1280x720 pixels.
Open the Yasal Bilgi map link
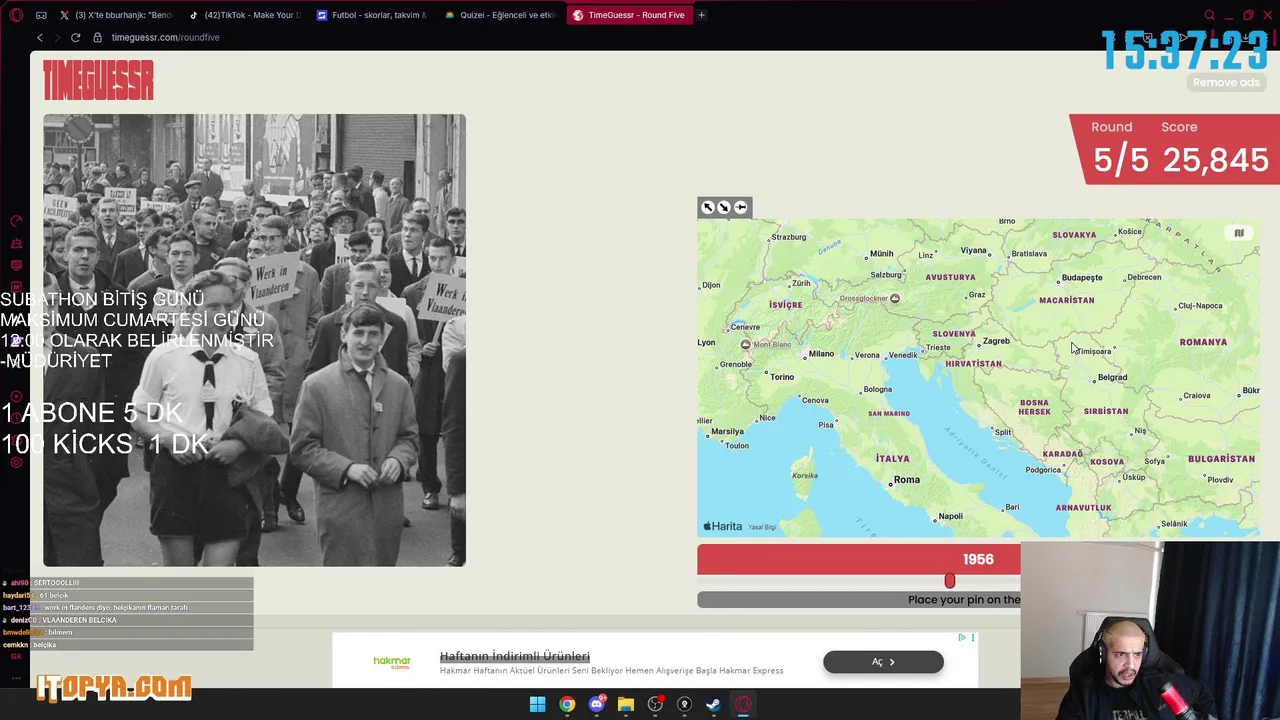tap(762, 527)
